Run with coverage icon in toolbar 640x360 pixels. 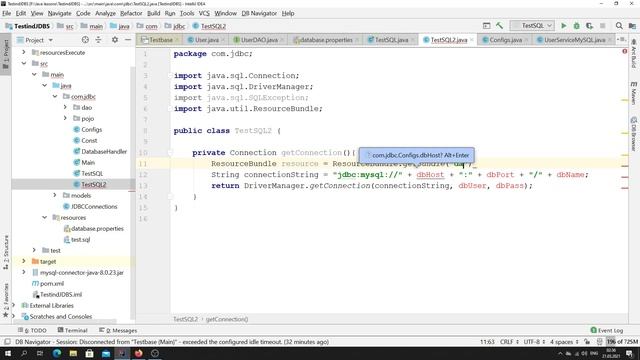coord(589,26)
